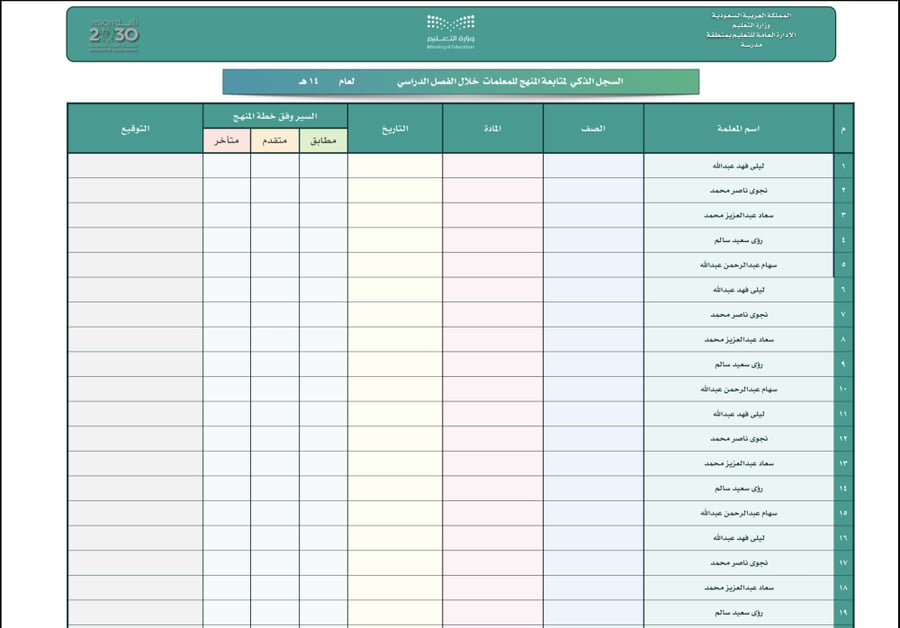This screenshot has width=900, height=628.
Task: Click the pink متأخر sub-header
Action: click(x=227, y=141)
